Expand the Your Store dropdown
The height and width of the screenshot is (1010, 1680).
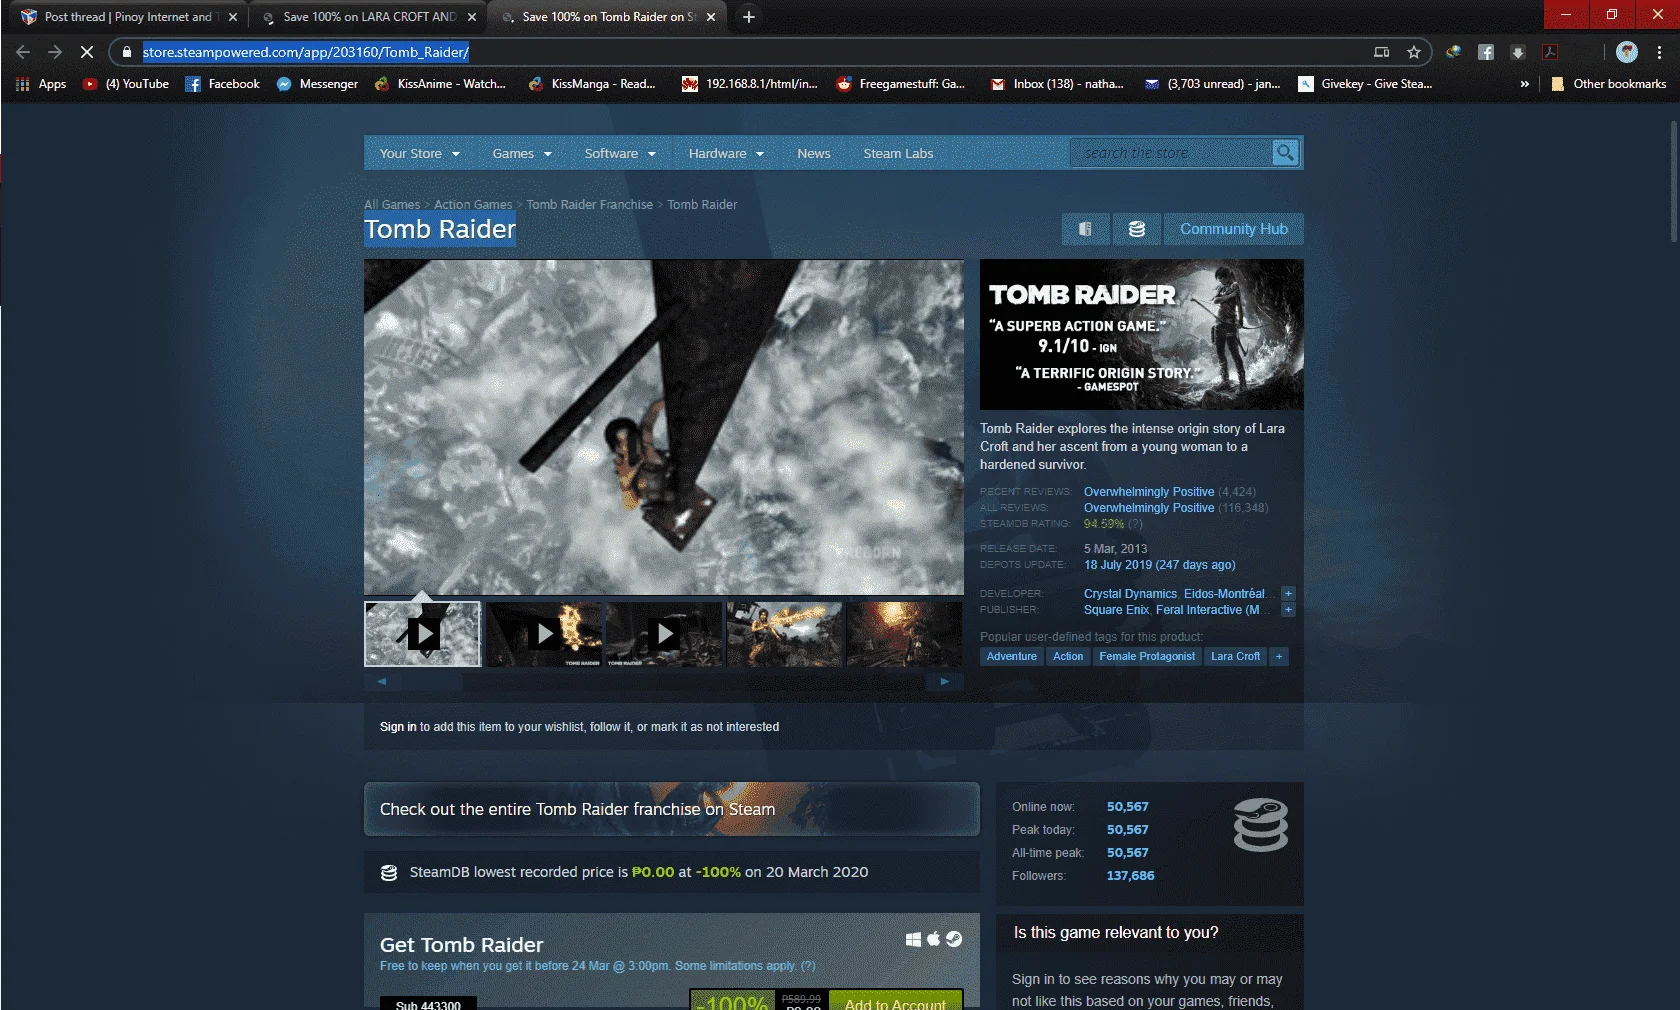[x=420, y=154]
